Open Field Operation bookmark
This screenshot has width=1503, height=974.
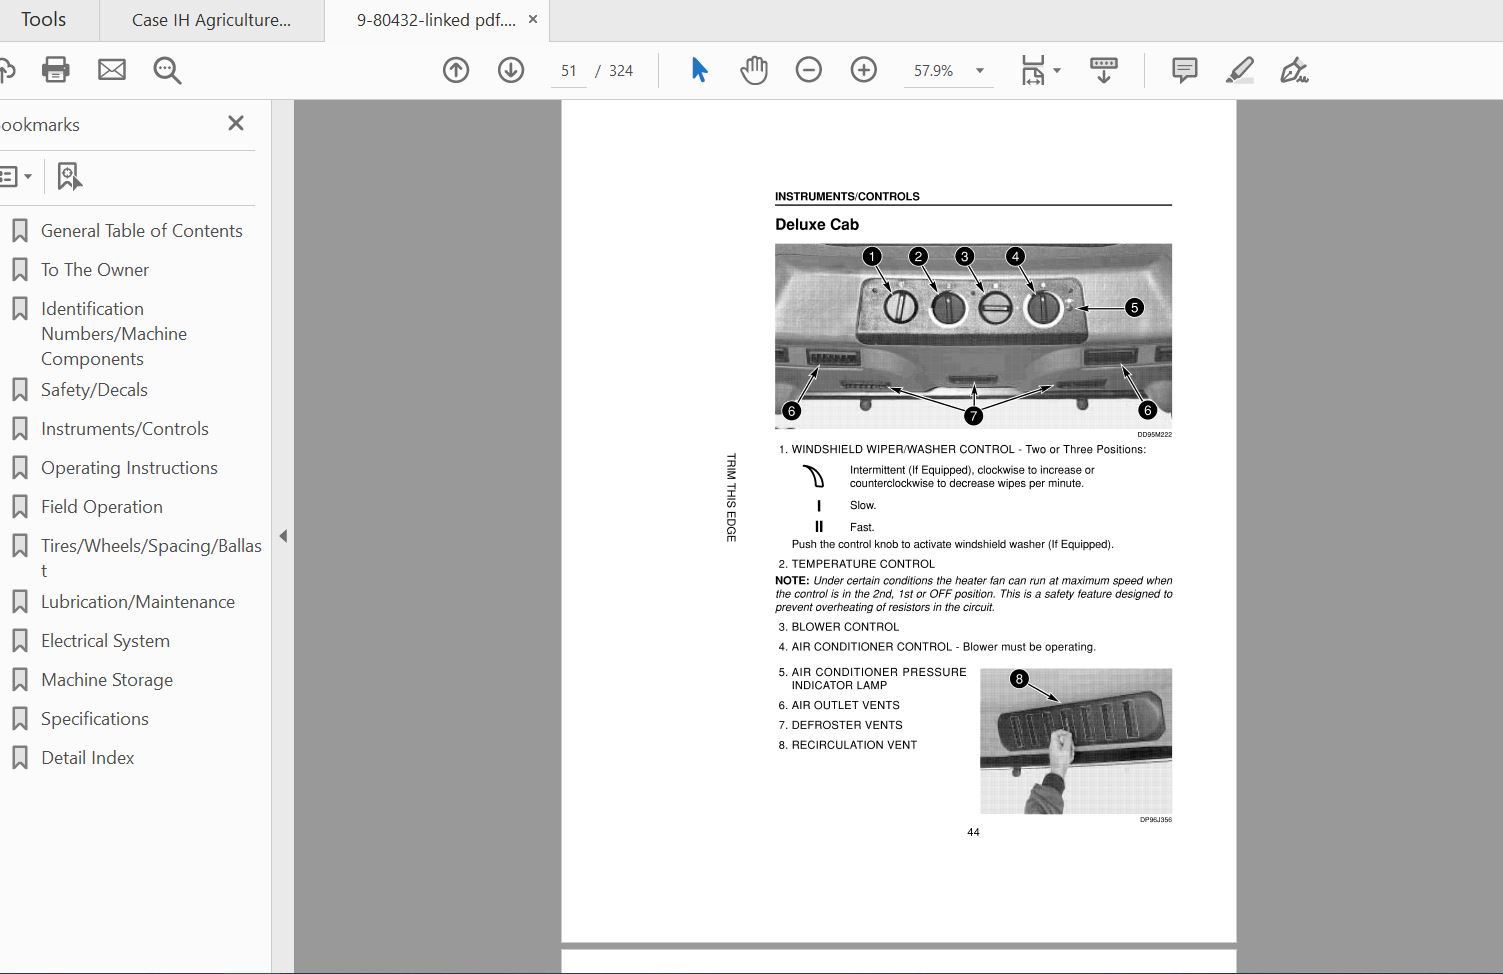102,507
